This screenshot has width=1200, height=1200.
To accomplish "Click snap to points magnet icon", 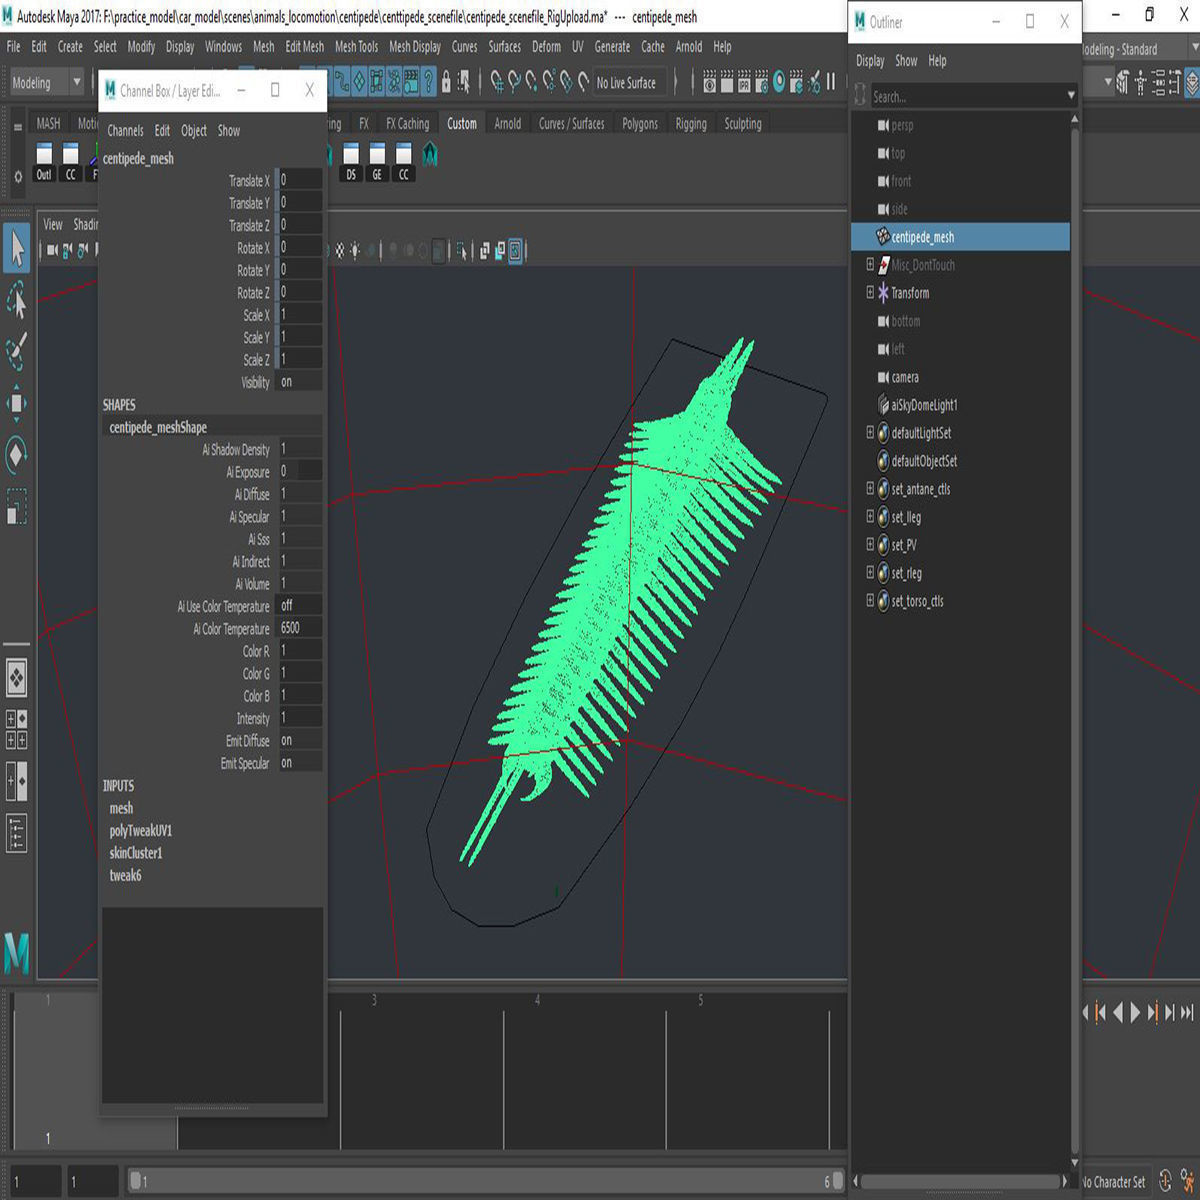I will tap(531, 82).
